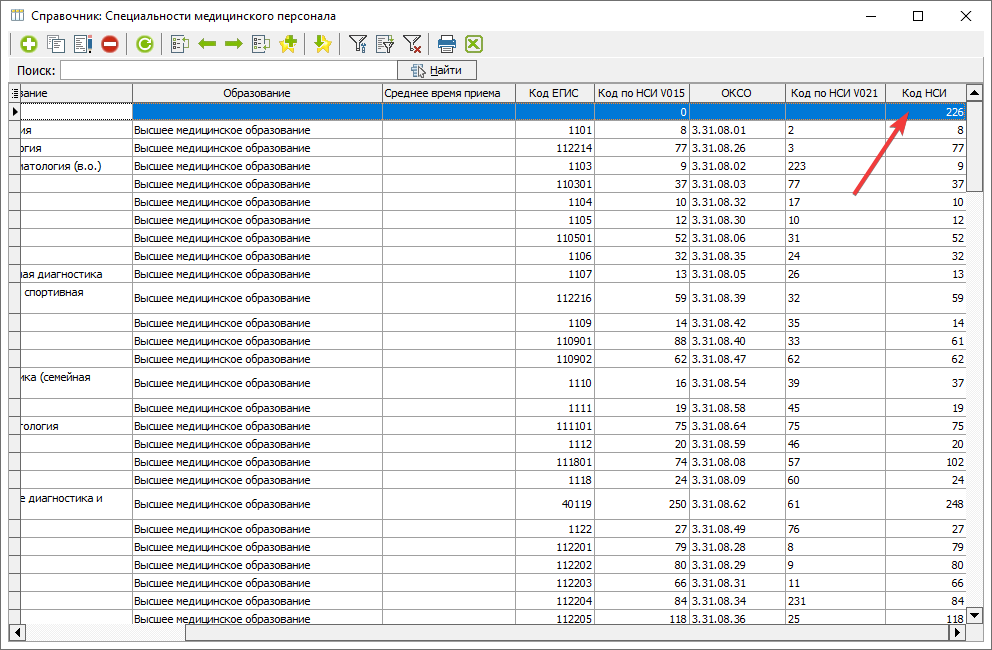Click the horizontal scrollbar right arrow
This screenshot has height=650, width=992.
point(957,632)
